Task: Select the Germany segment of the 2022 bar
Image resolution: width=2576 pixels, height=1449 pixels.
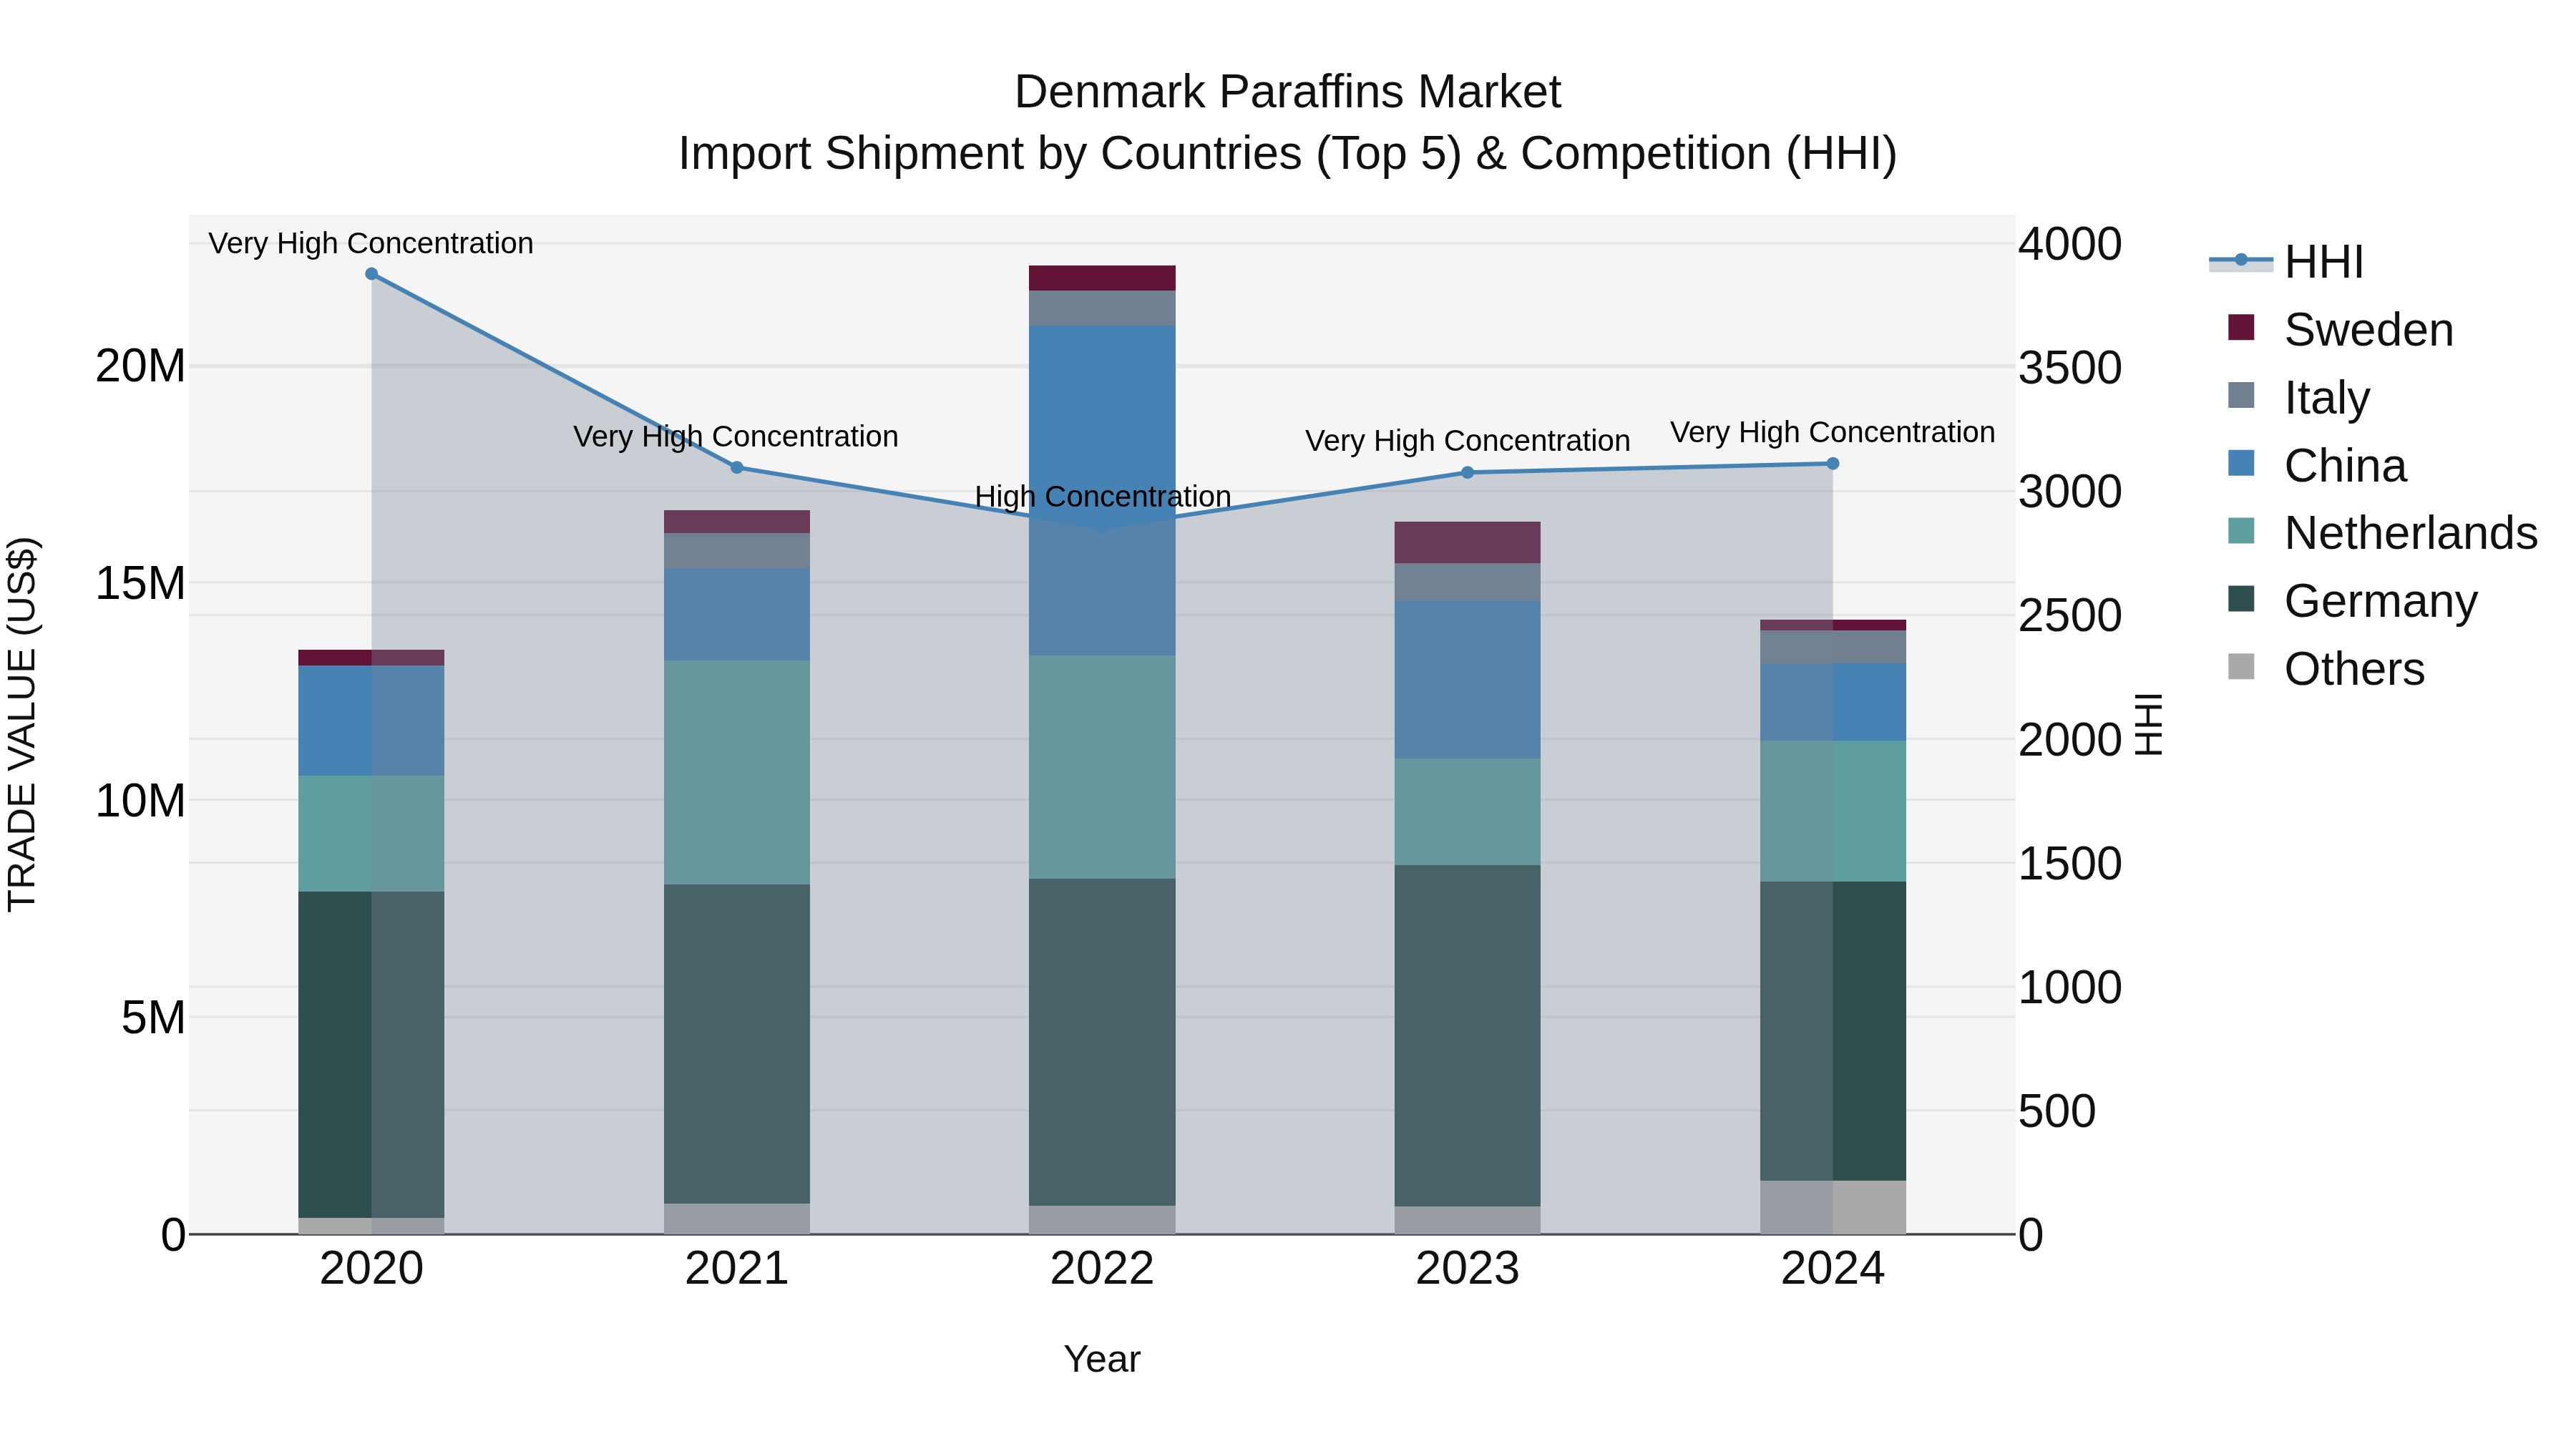Action: point(1102,1042)
